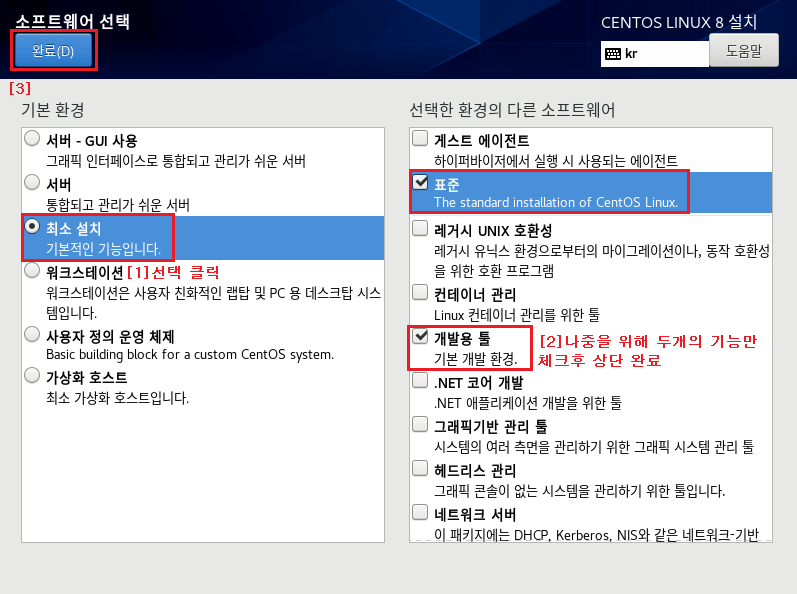
Task: Select the 워크스테이션 radio button
Action: (32, 270)
